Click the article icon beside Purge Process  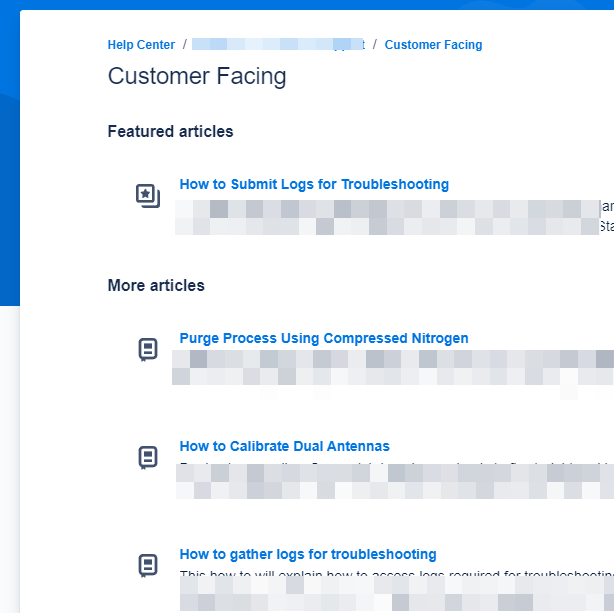148,349
